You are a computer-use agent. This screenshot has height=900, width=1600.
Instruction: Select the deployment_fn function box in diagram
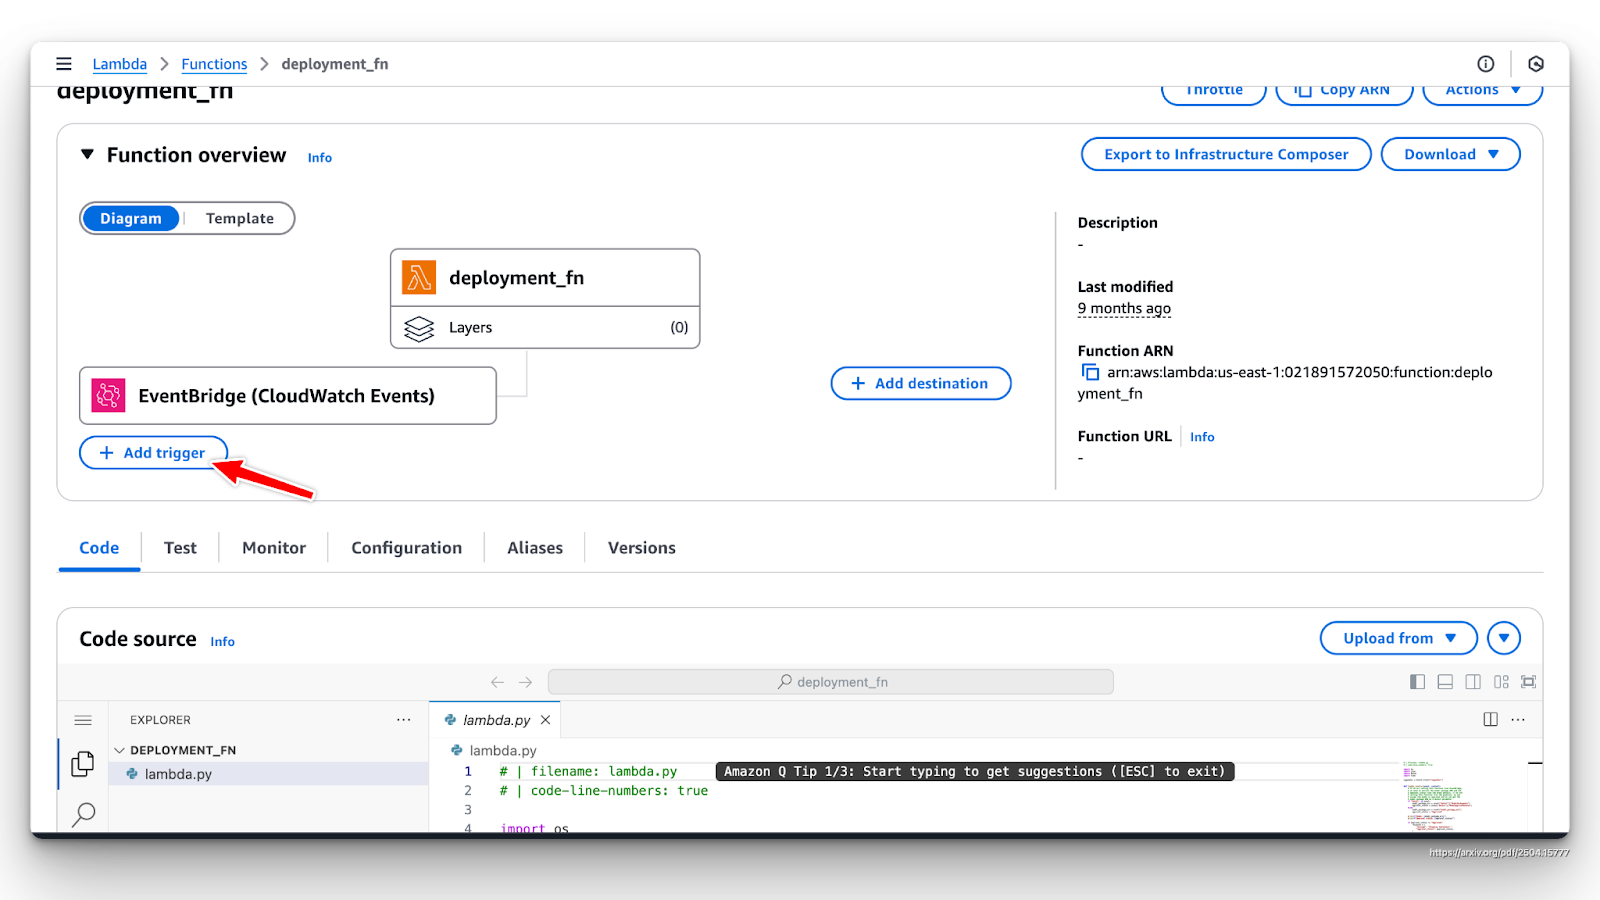(x=545, y=277)
